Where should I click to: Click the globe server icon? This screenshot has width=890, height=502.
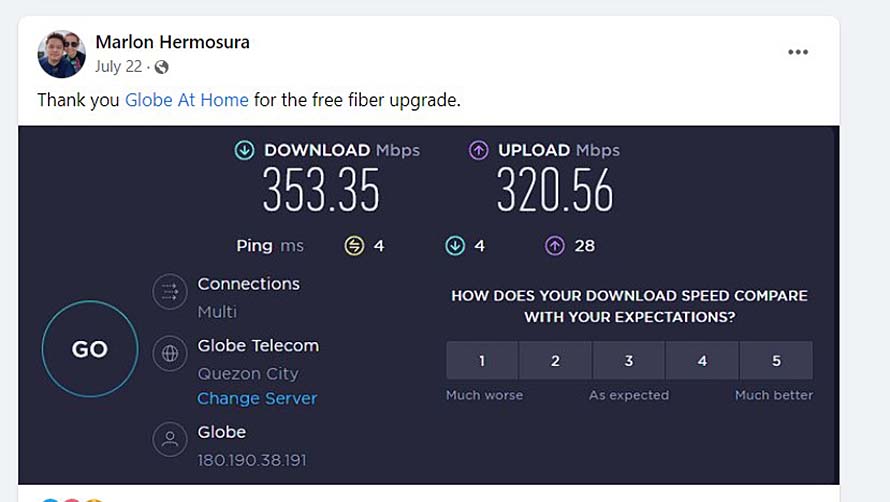pyautogui.click(x=170, y=353)
